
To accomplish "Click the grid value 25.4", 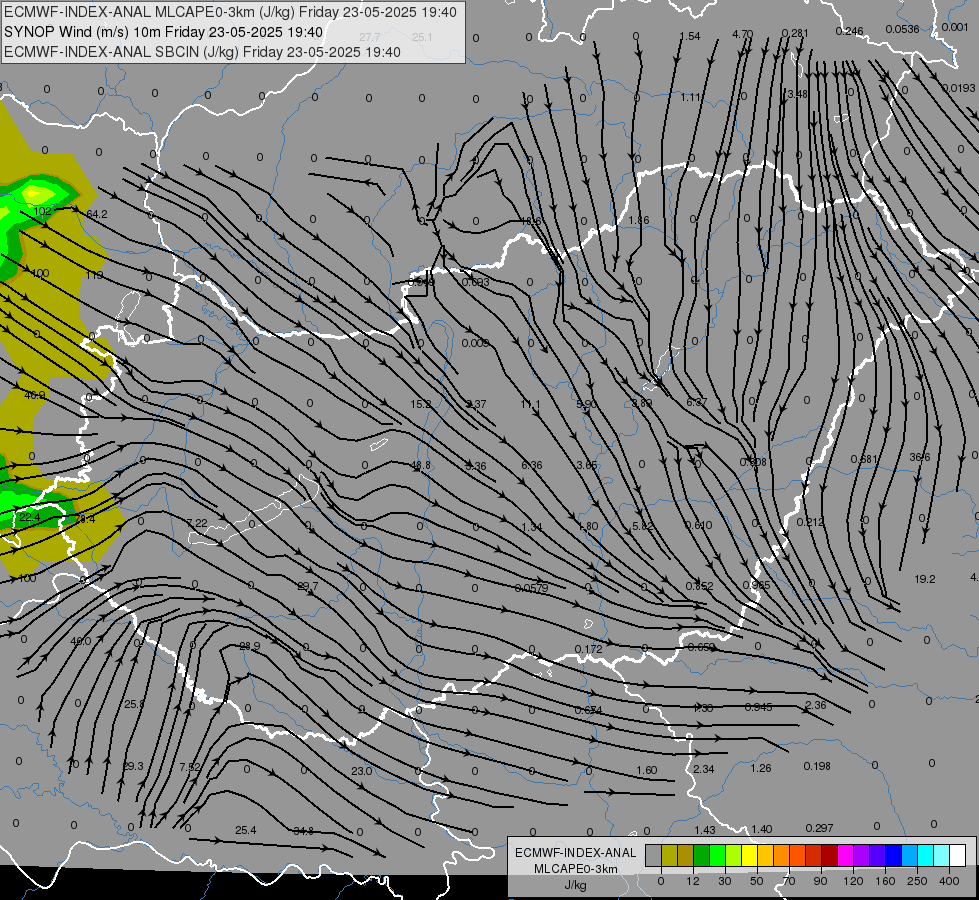I will click(x=245, y=830).
